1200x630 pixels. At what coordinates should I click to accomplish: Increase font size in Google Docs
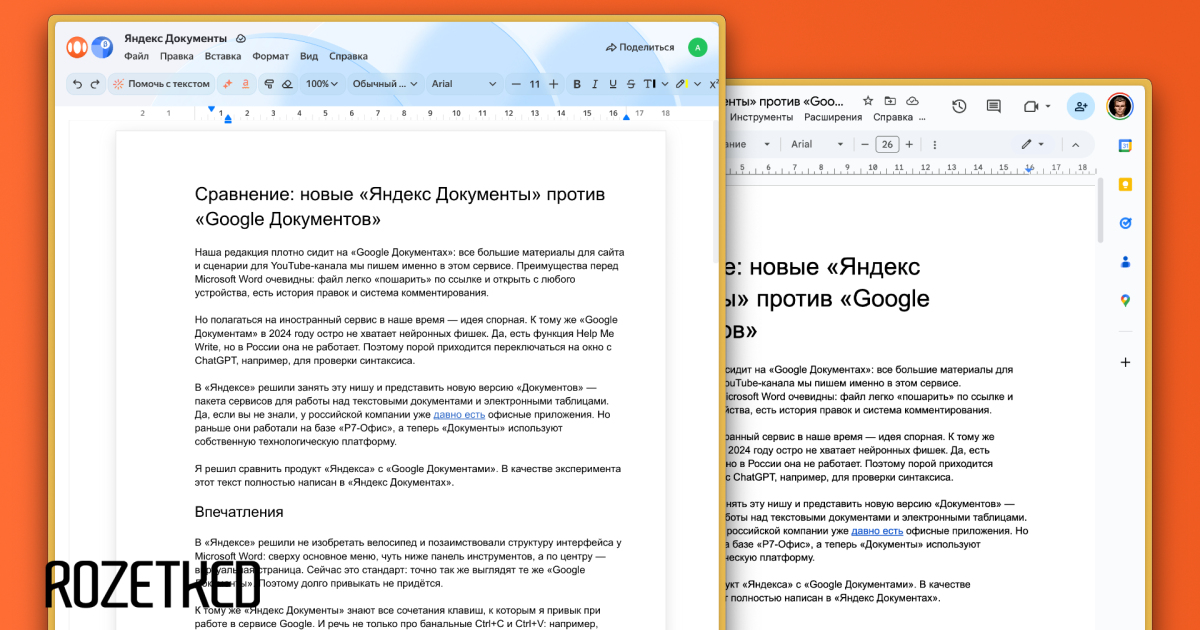(909, 144)
